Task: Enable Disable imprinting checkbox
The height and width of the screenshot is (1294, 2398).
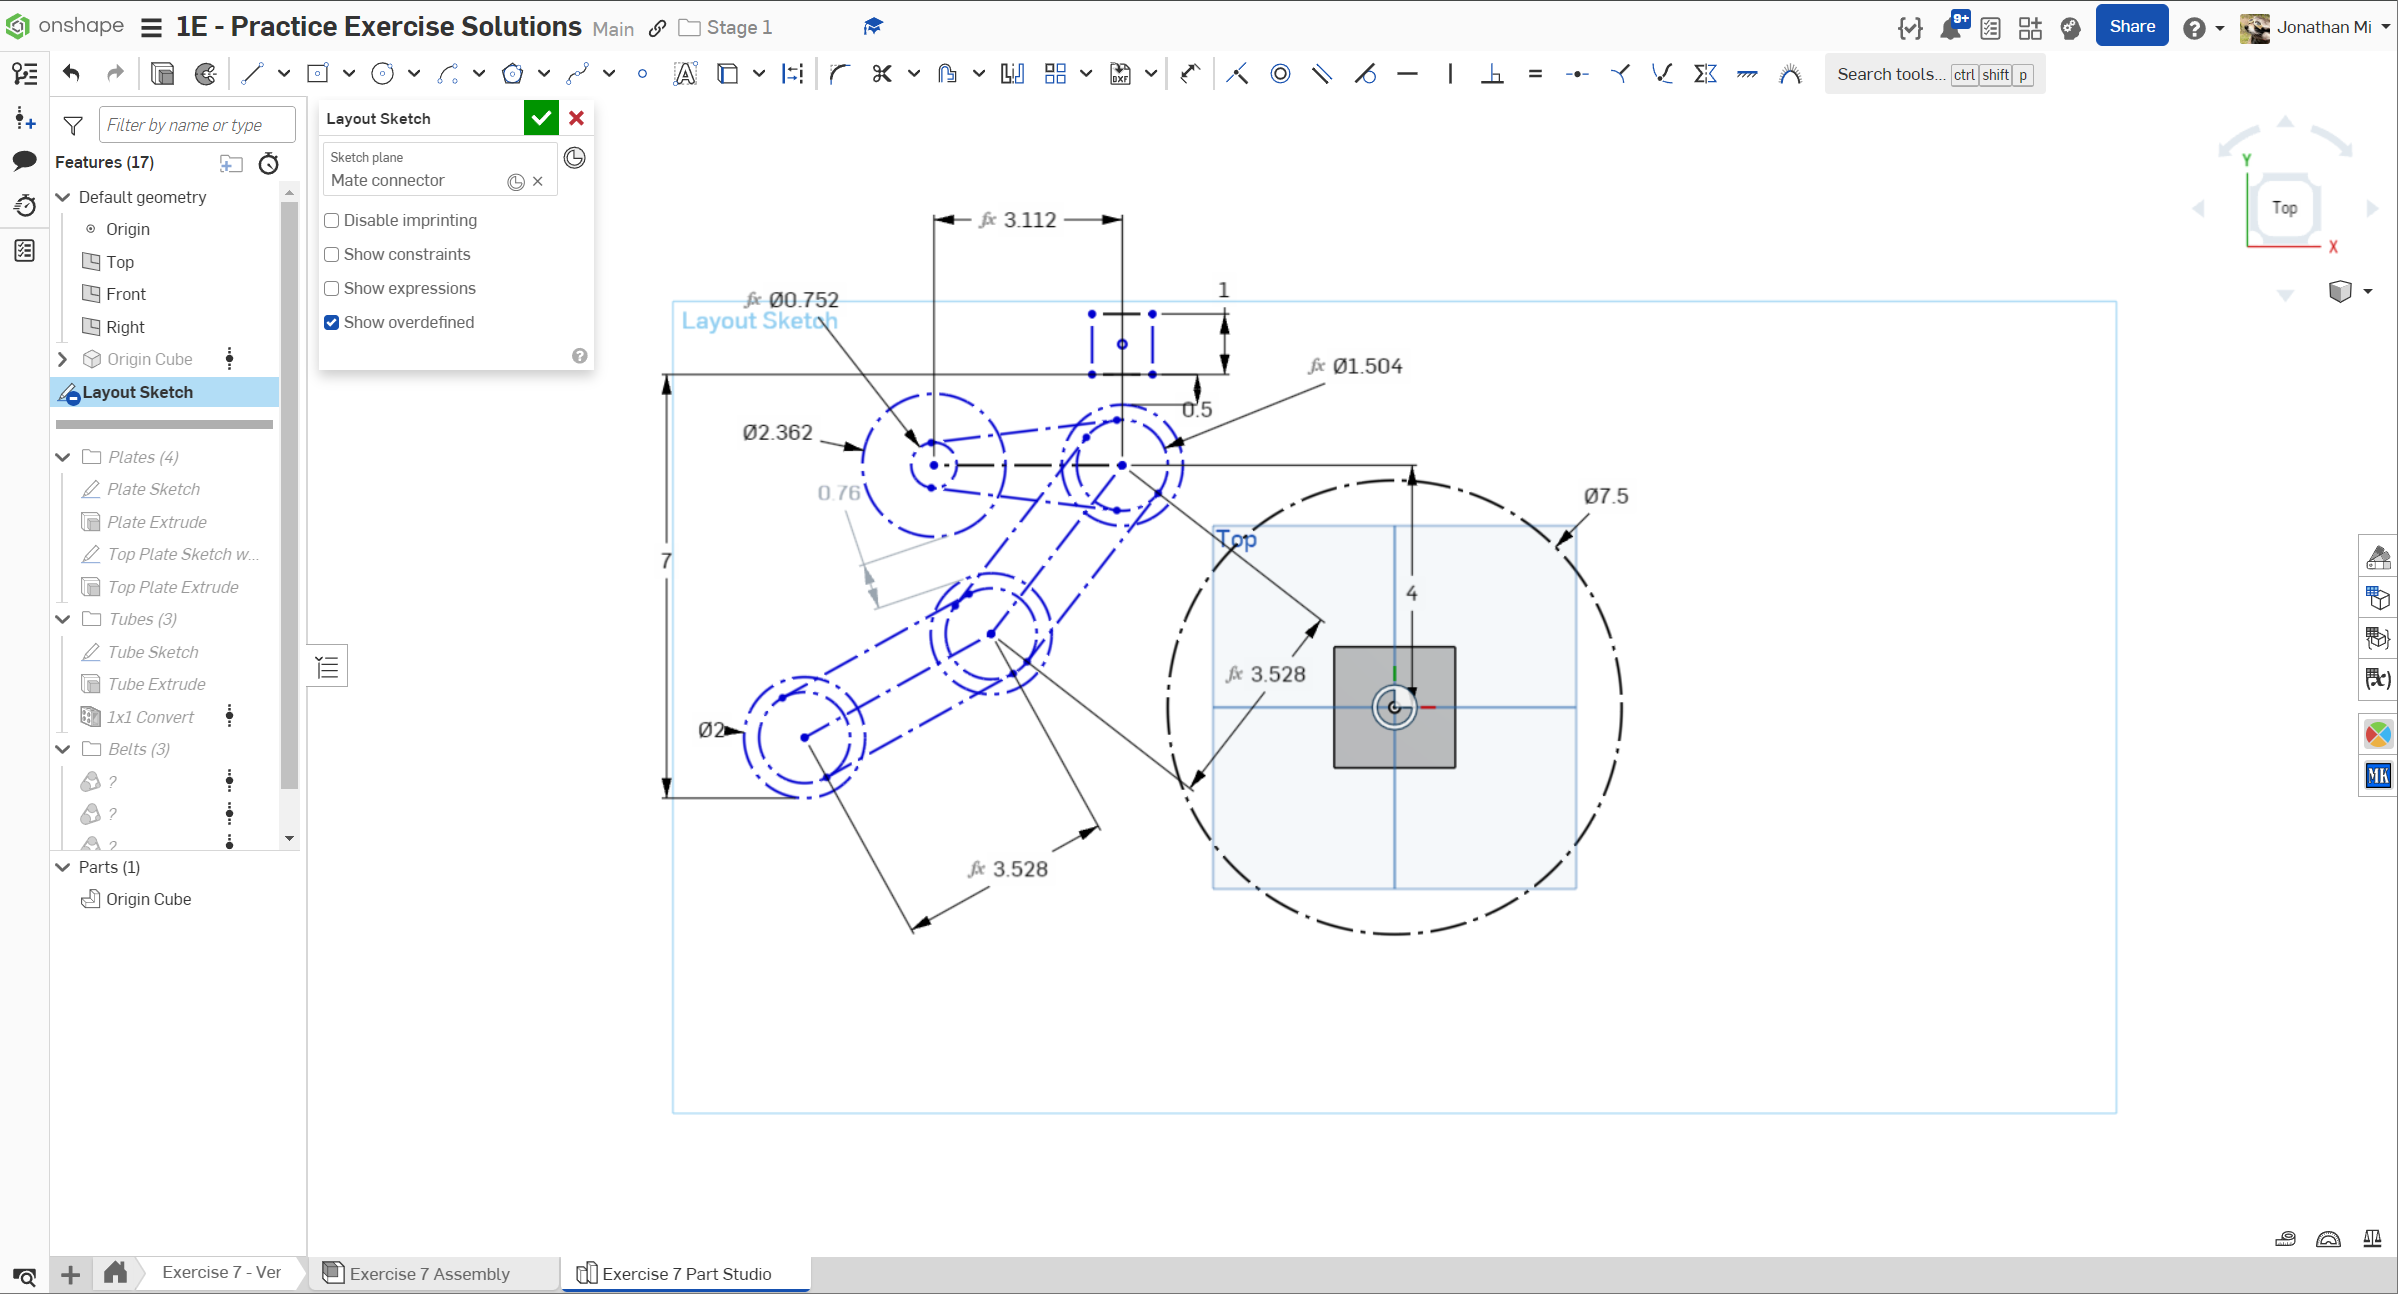Action: coord(332,220)
